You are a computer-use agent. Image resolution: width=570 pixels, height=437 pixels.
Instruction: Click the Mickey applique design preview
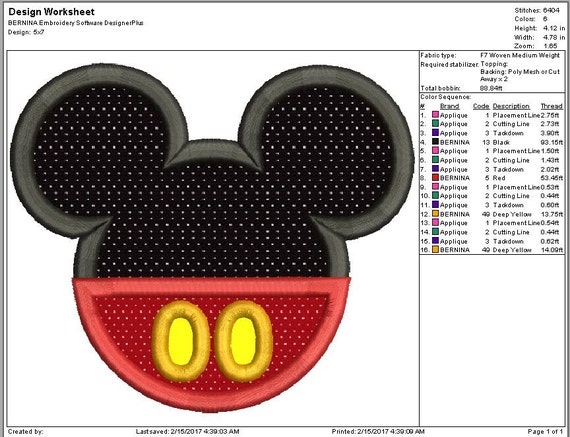[x=213, y=238]
